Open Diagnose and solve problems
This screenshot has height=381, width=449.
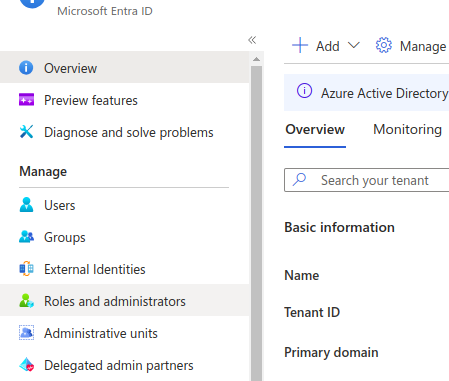point(125,132)
